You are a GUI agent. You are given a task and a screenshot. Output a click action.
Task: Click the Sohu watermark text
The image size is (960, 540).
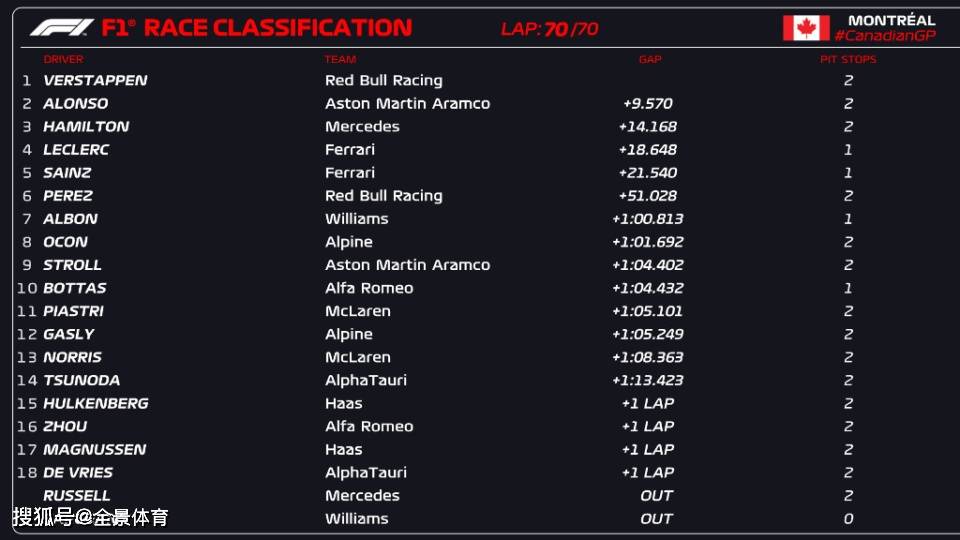pos(90,517)
